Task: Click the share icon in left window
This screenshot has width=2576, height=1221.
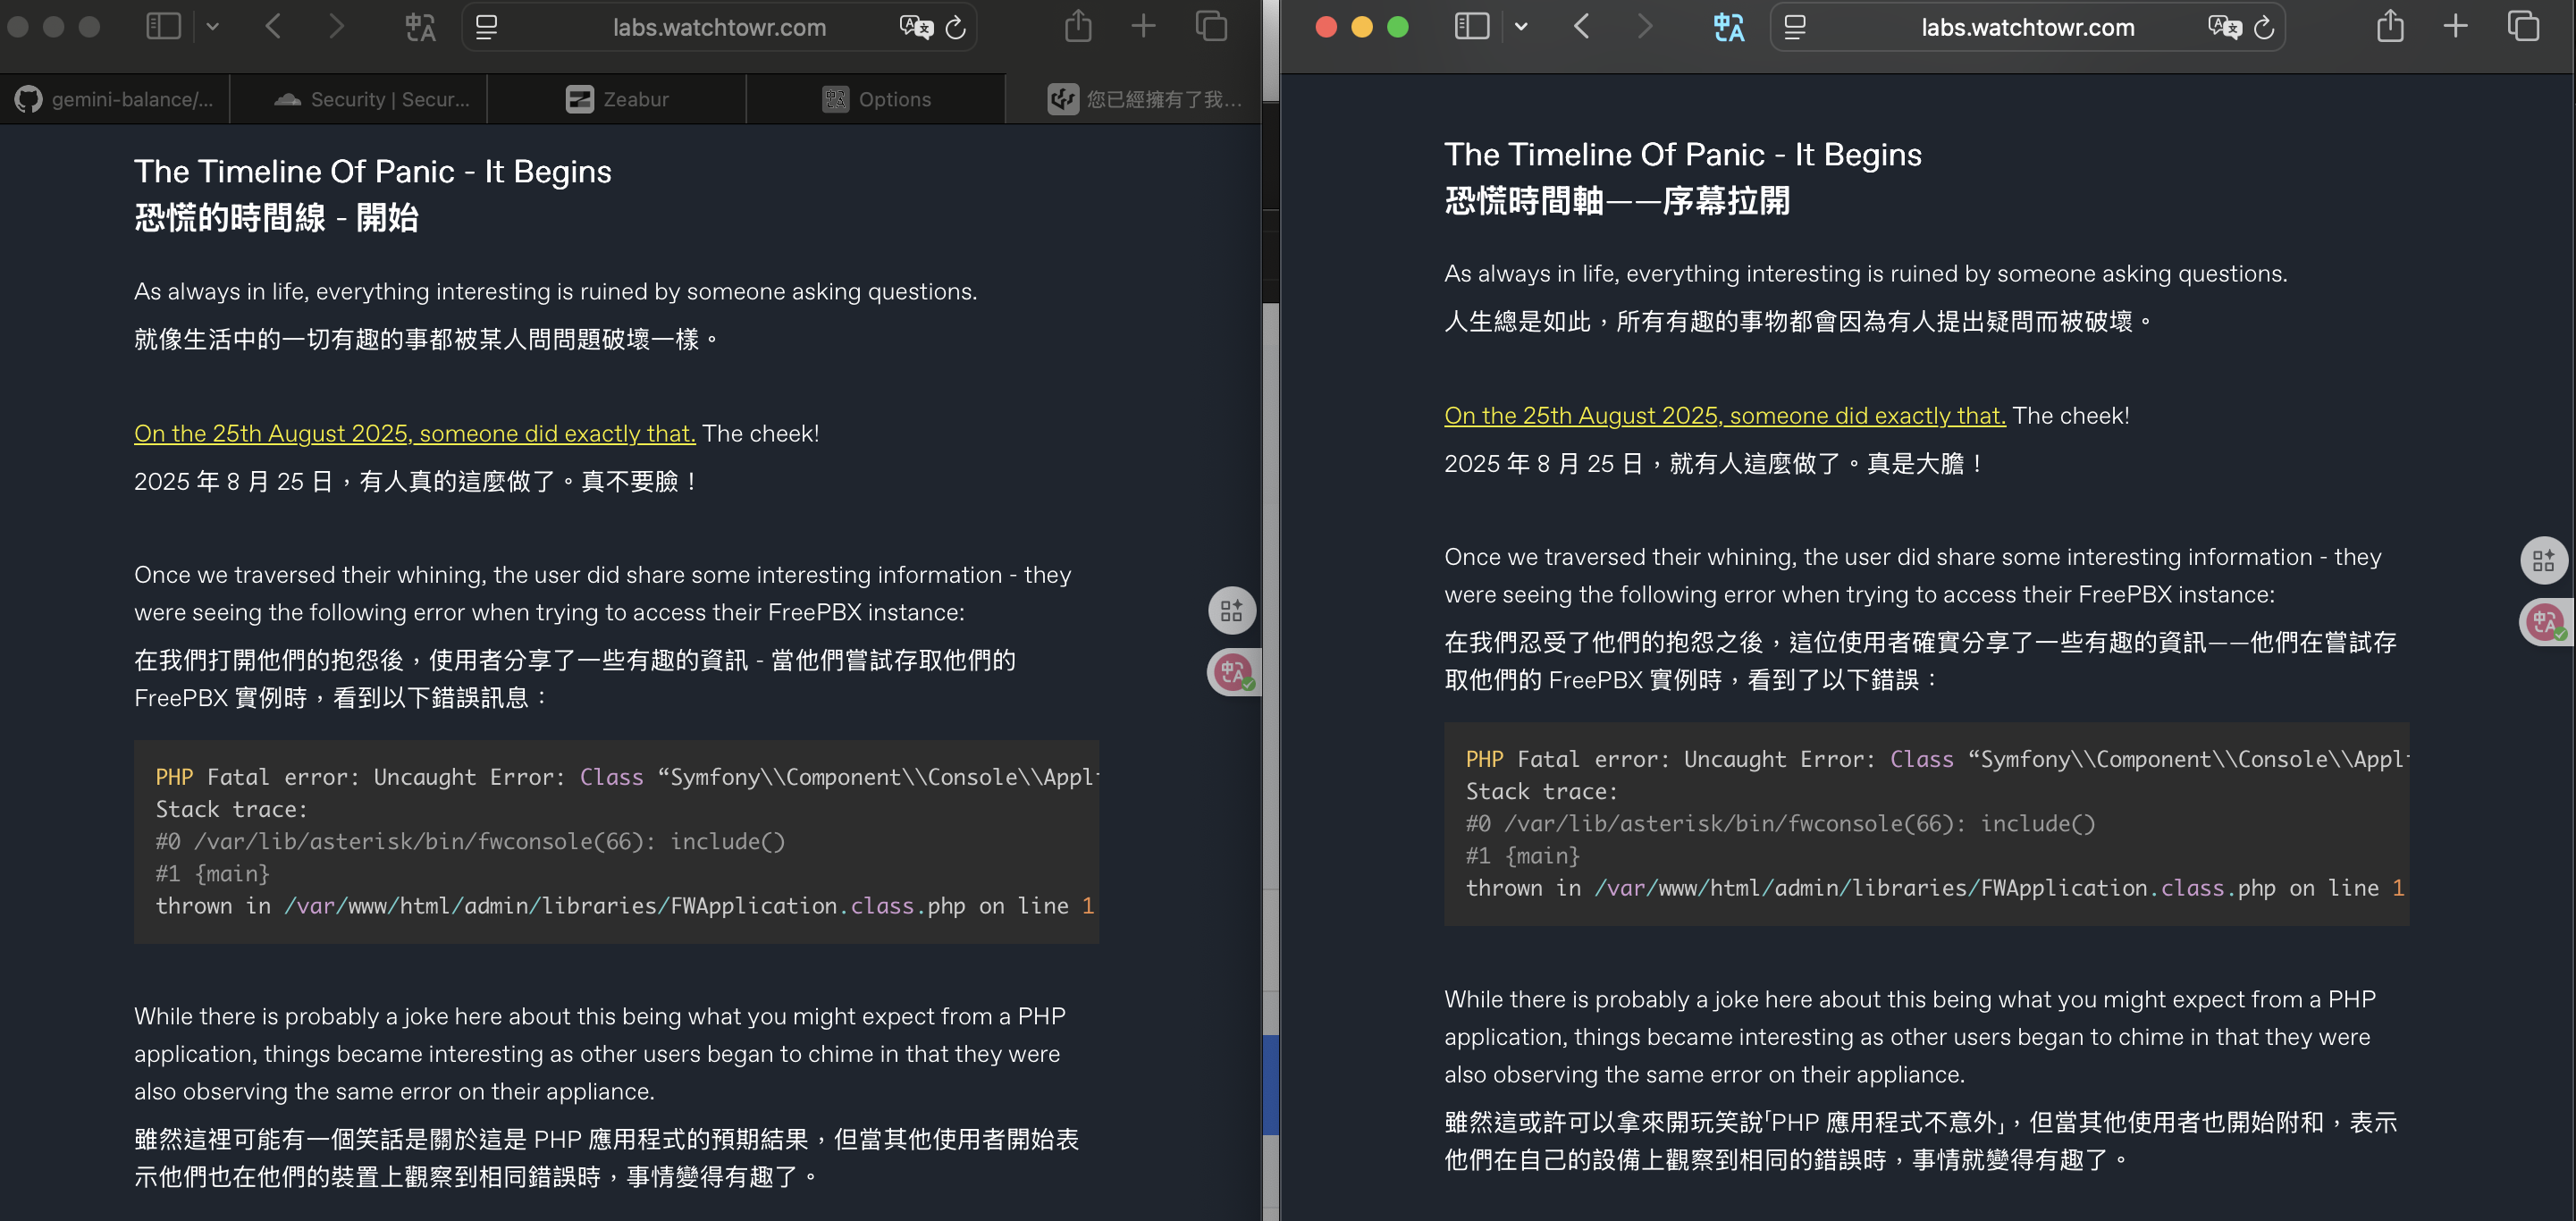Action: point(1078,26)
